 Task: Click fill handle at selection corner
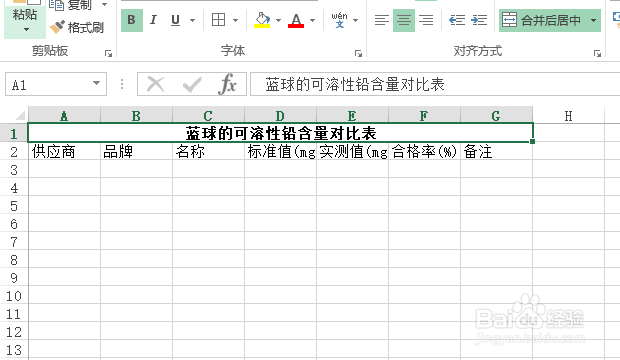click(x=533, y=142)
